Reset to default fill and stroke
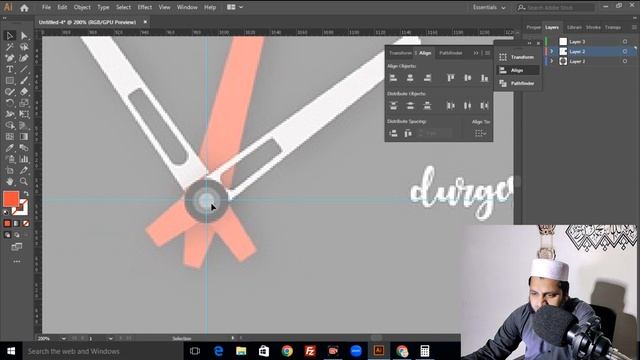 pyautogui.click(x=6, y=212)
